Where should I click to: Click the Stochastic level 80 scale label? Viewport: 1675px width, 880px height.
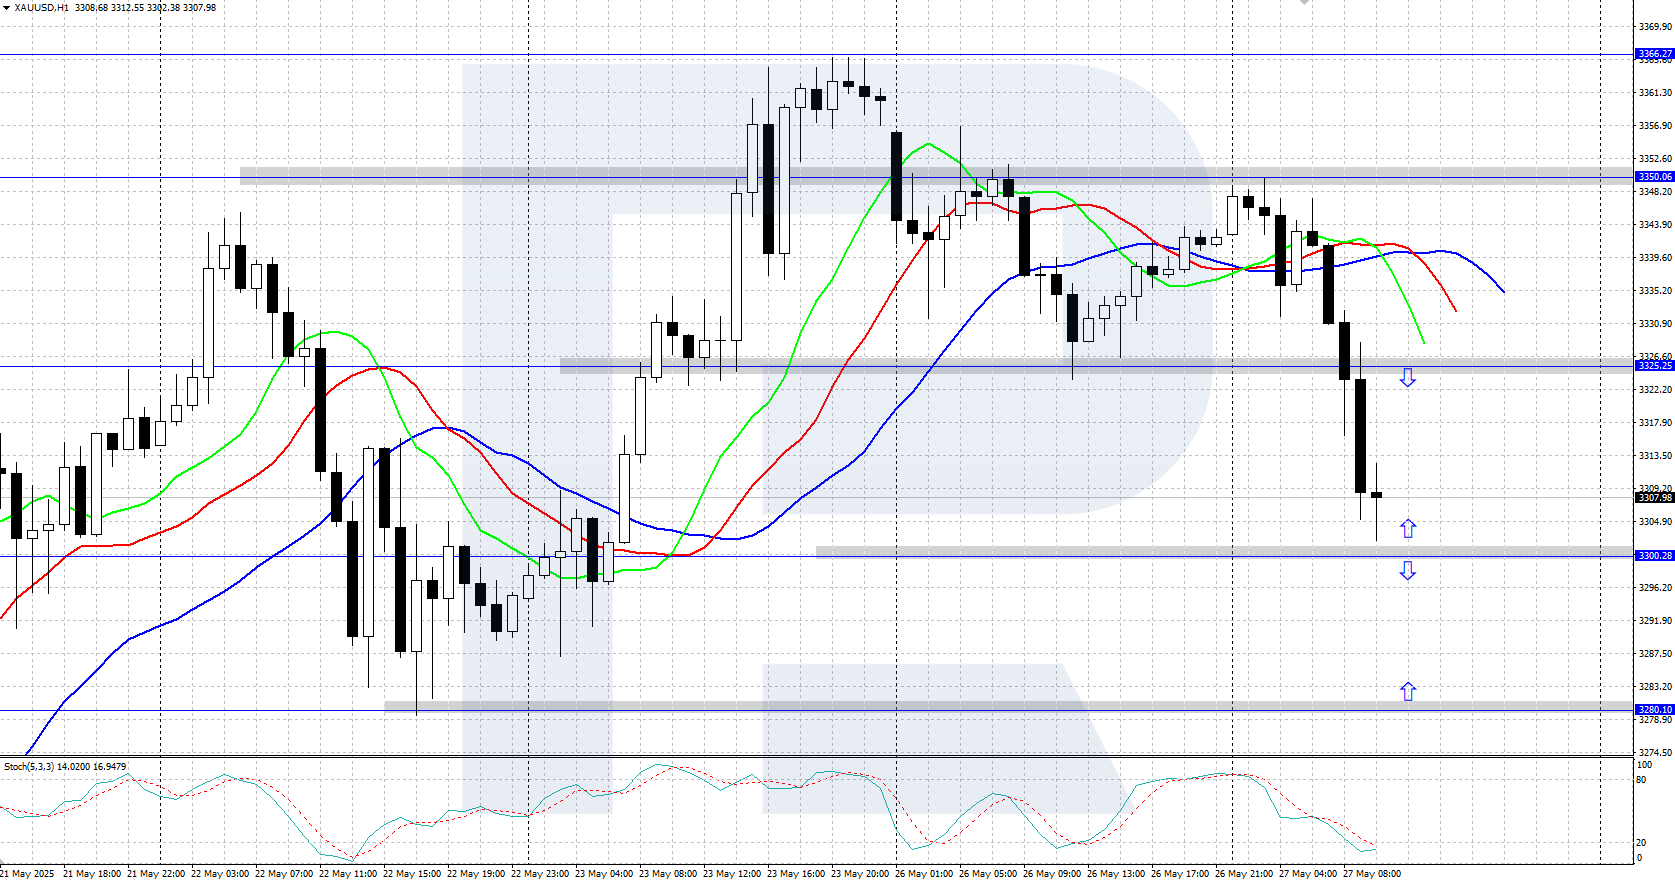pyautogui.click(x=1641, y=780)
